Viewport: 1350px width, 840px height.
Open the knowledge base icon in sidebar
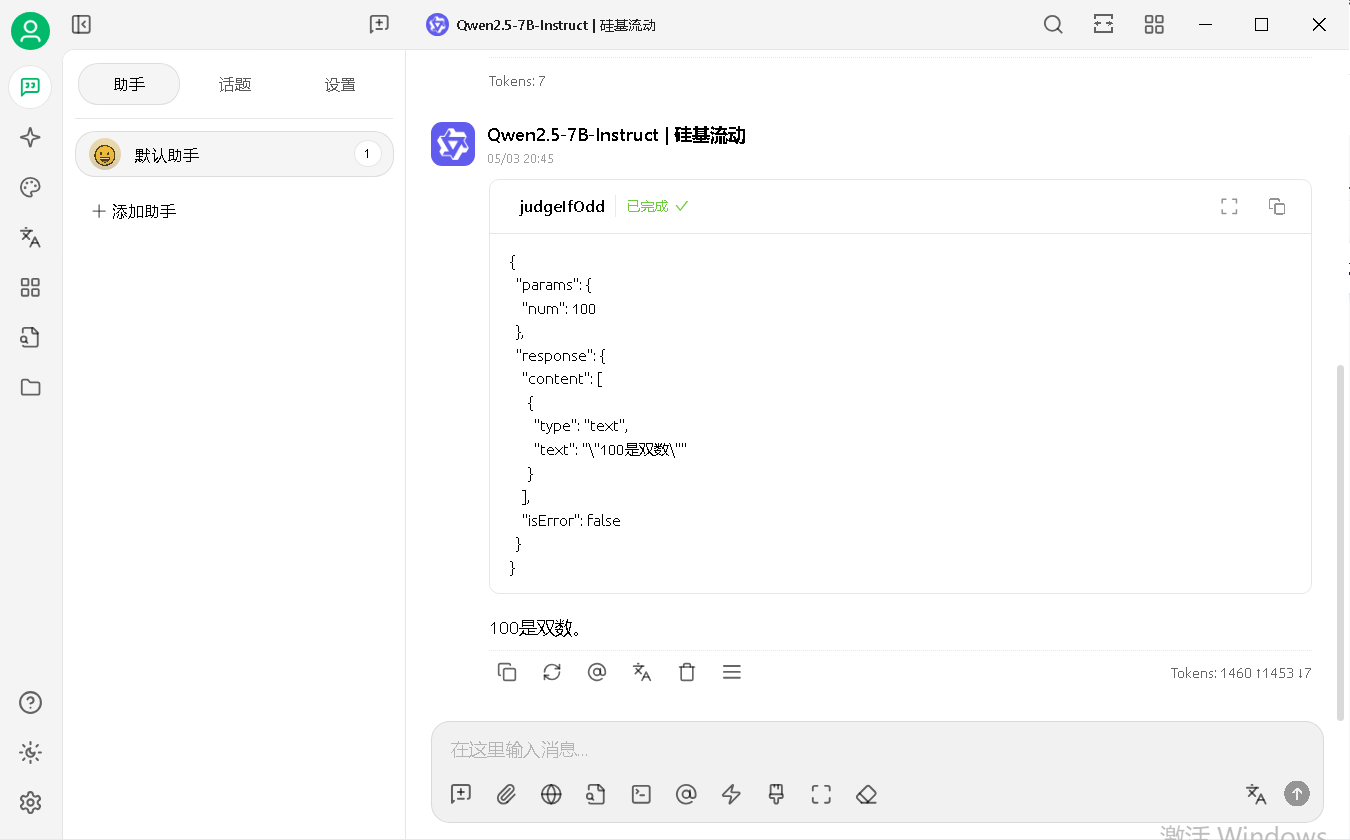click(x=31, y=338)
